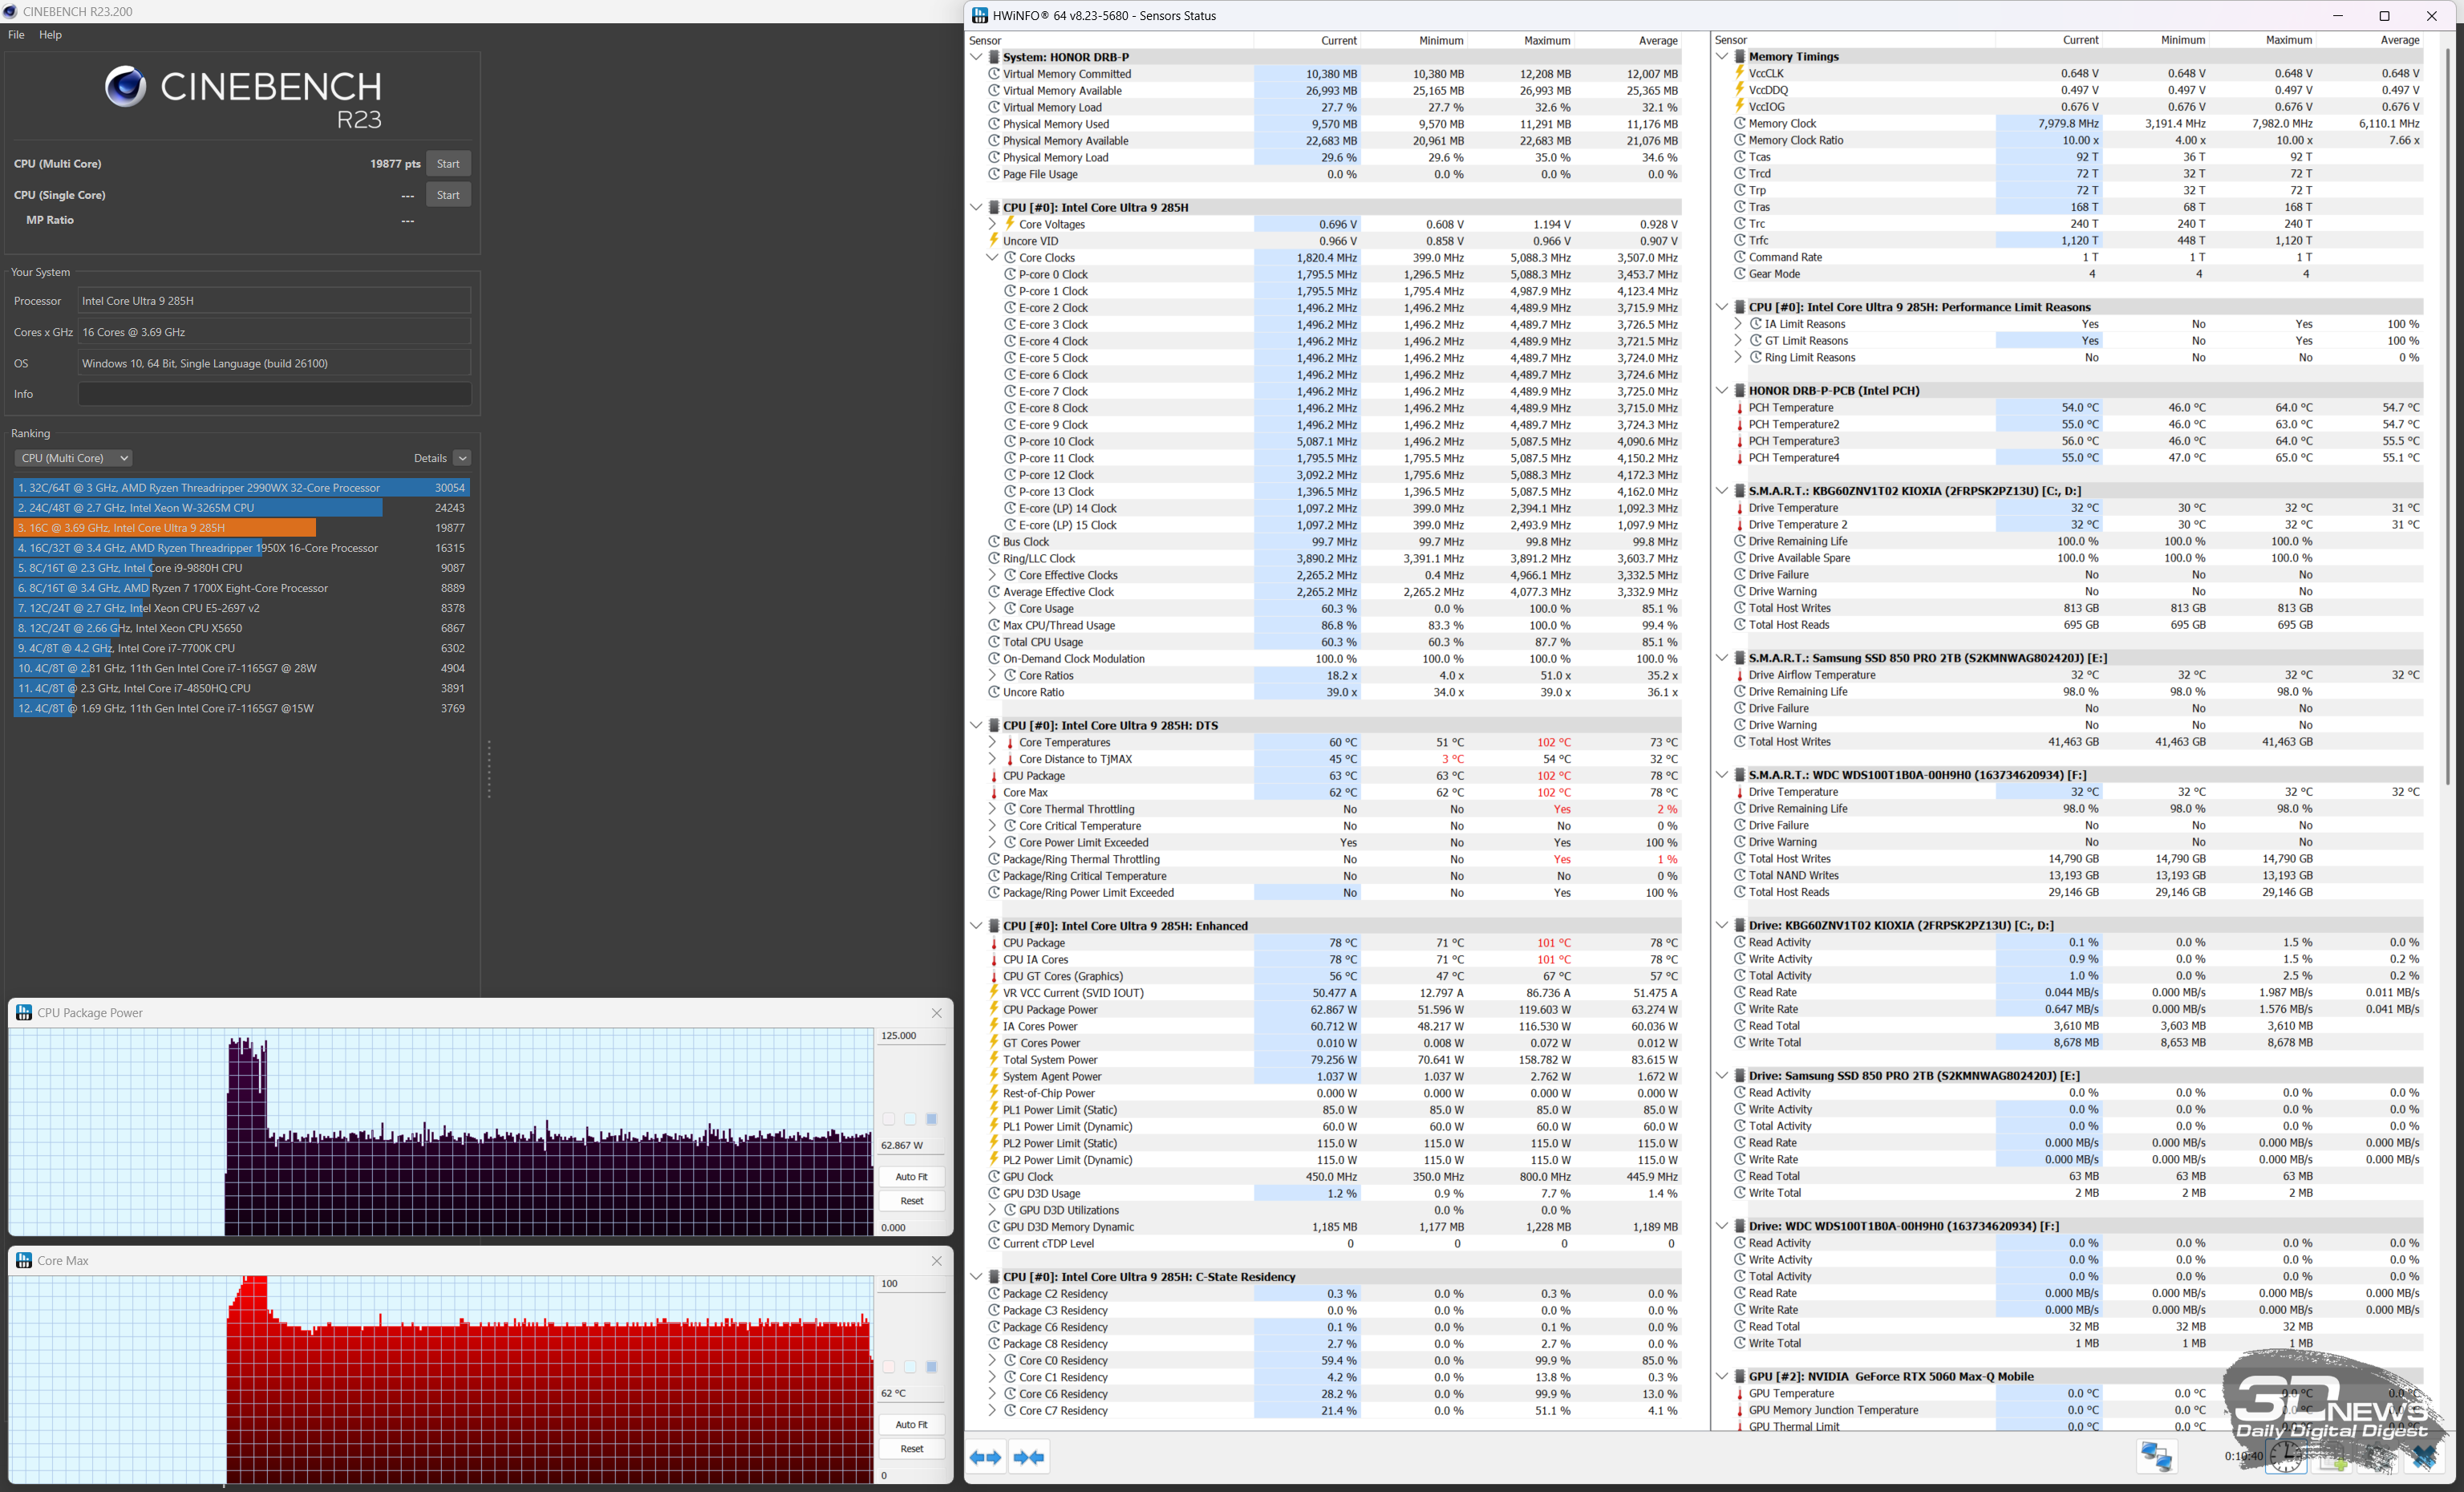This screenshot has height=1492, width=2464.
Task: Start the CPU (Multi Core) benchmark
Action: [448, 163]
